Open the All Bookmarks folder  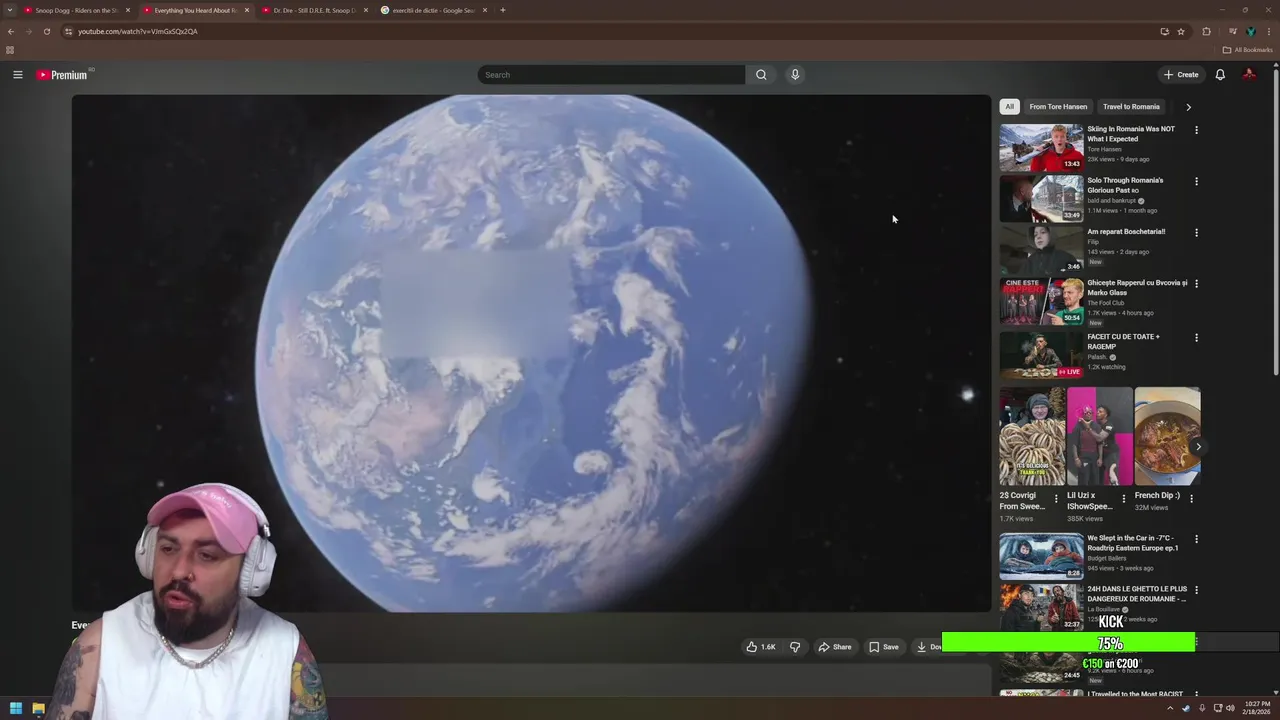coord(1247,50)
